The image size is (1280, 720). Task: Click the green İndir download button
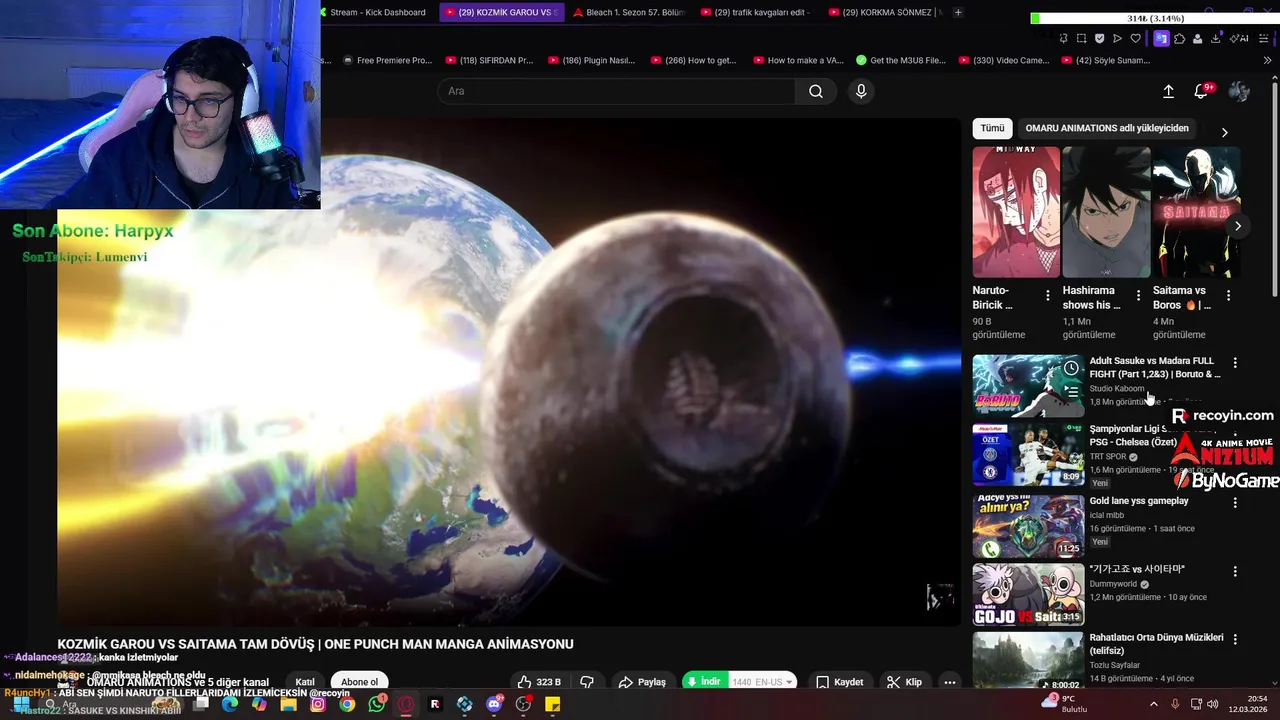point(705,682)
